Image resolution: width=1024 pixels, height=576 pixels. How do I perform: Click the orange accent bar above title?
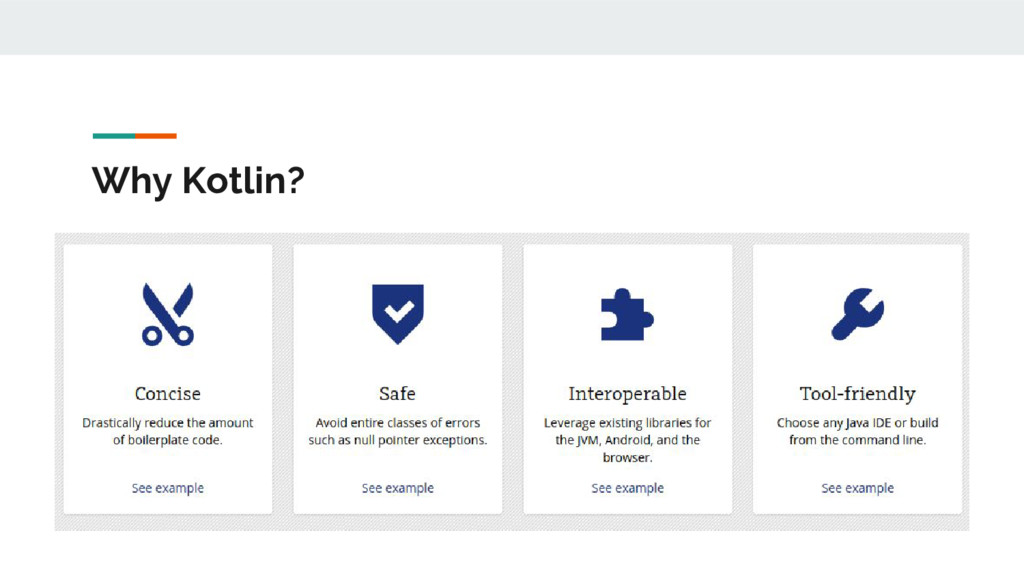coord(156,136)
